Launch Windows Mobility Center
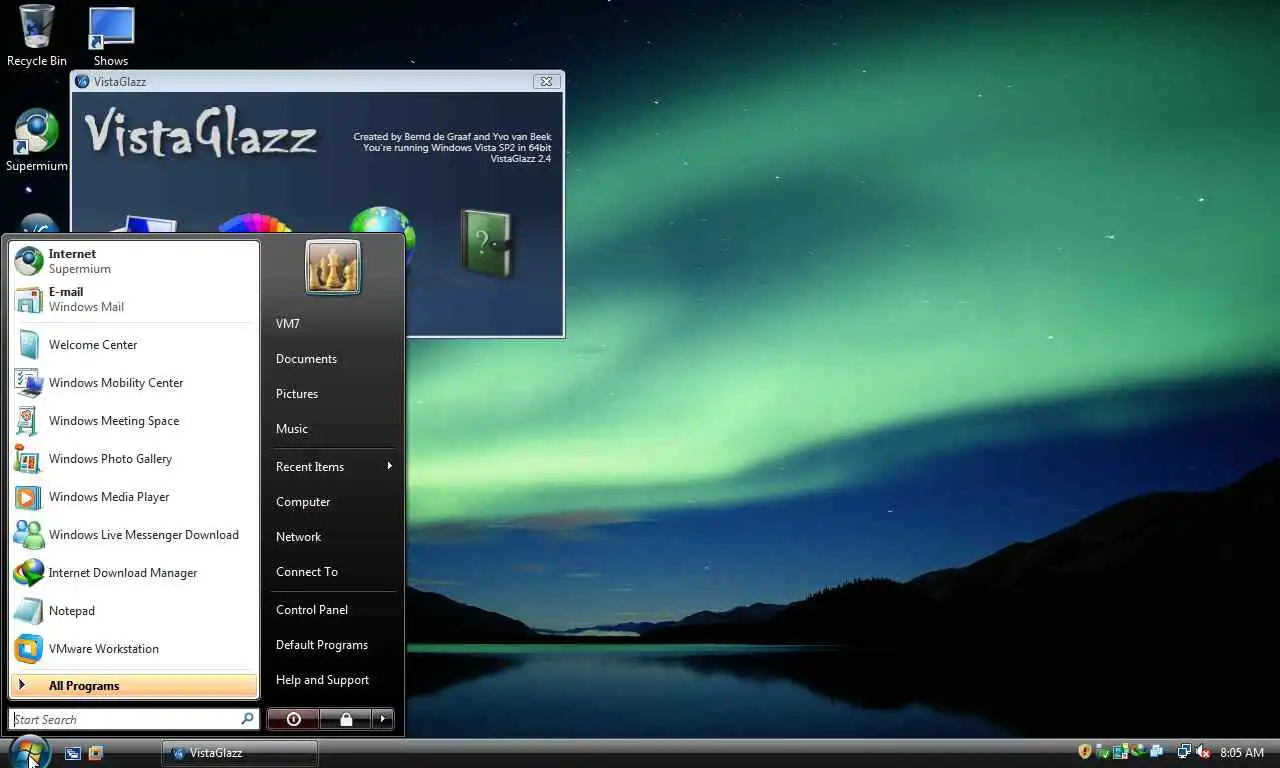This screenshot has height=768, width=1280. tap(134, 383)
